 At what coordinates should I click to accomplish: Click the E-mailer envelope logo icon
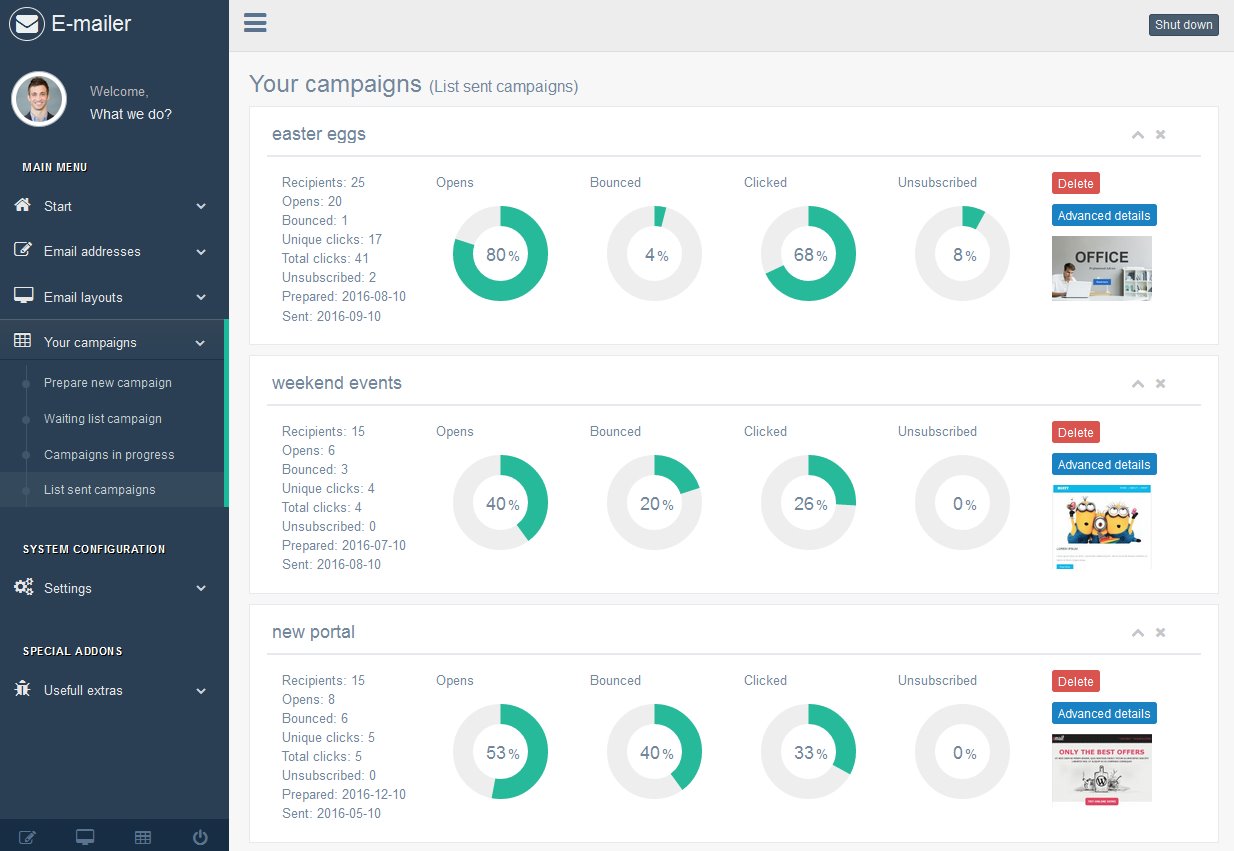[27, 24]
